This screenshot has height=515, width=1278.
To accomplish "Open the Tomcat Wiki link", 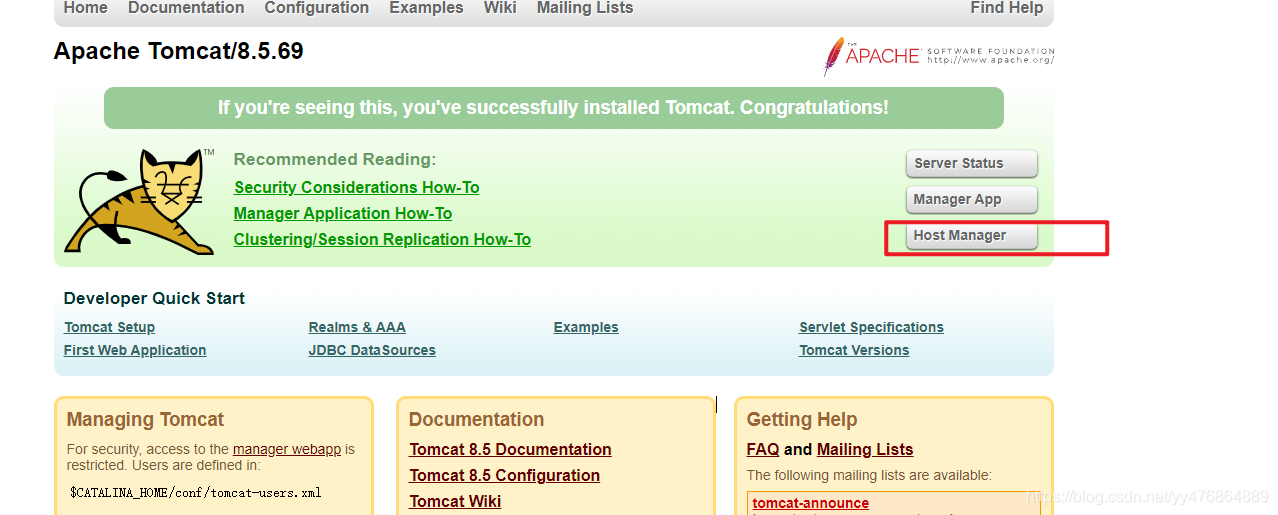I will (455, 501).
